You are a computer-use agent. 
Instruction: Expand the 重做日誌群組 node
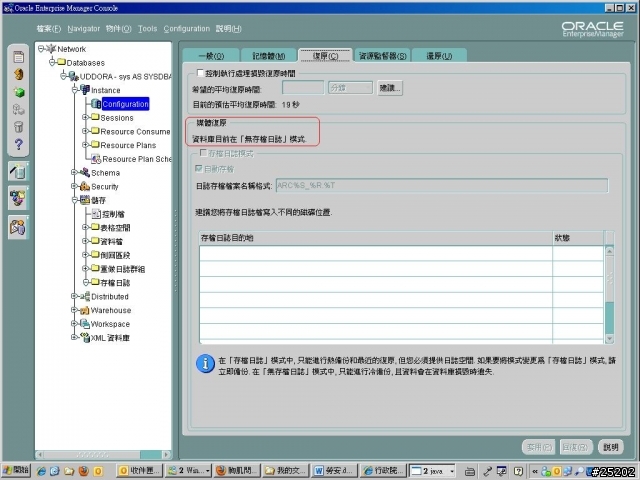tap(85, 269)
